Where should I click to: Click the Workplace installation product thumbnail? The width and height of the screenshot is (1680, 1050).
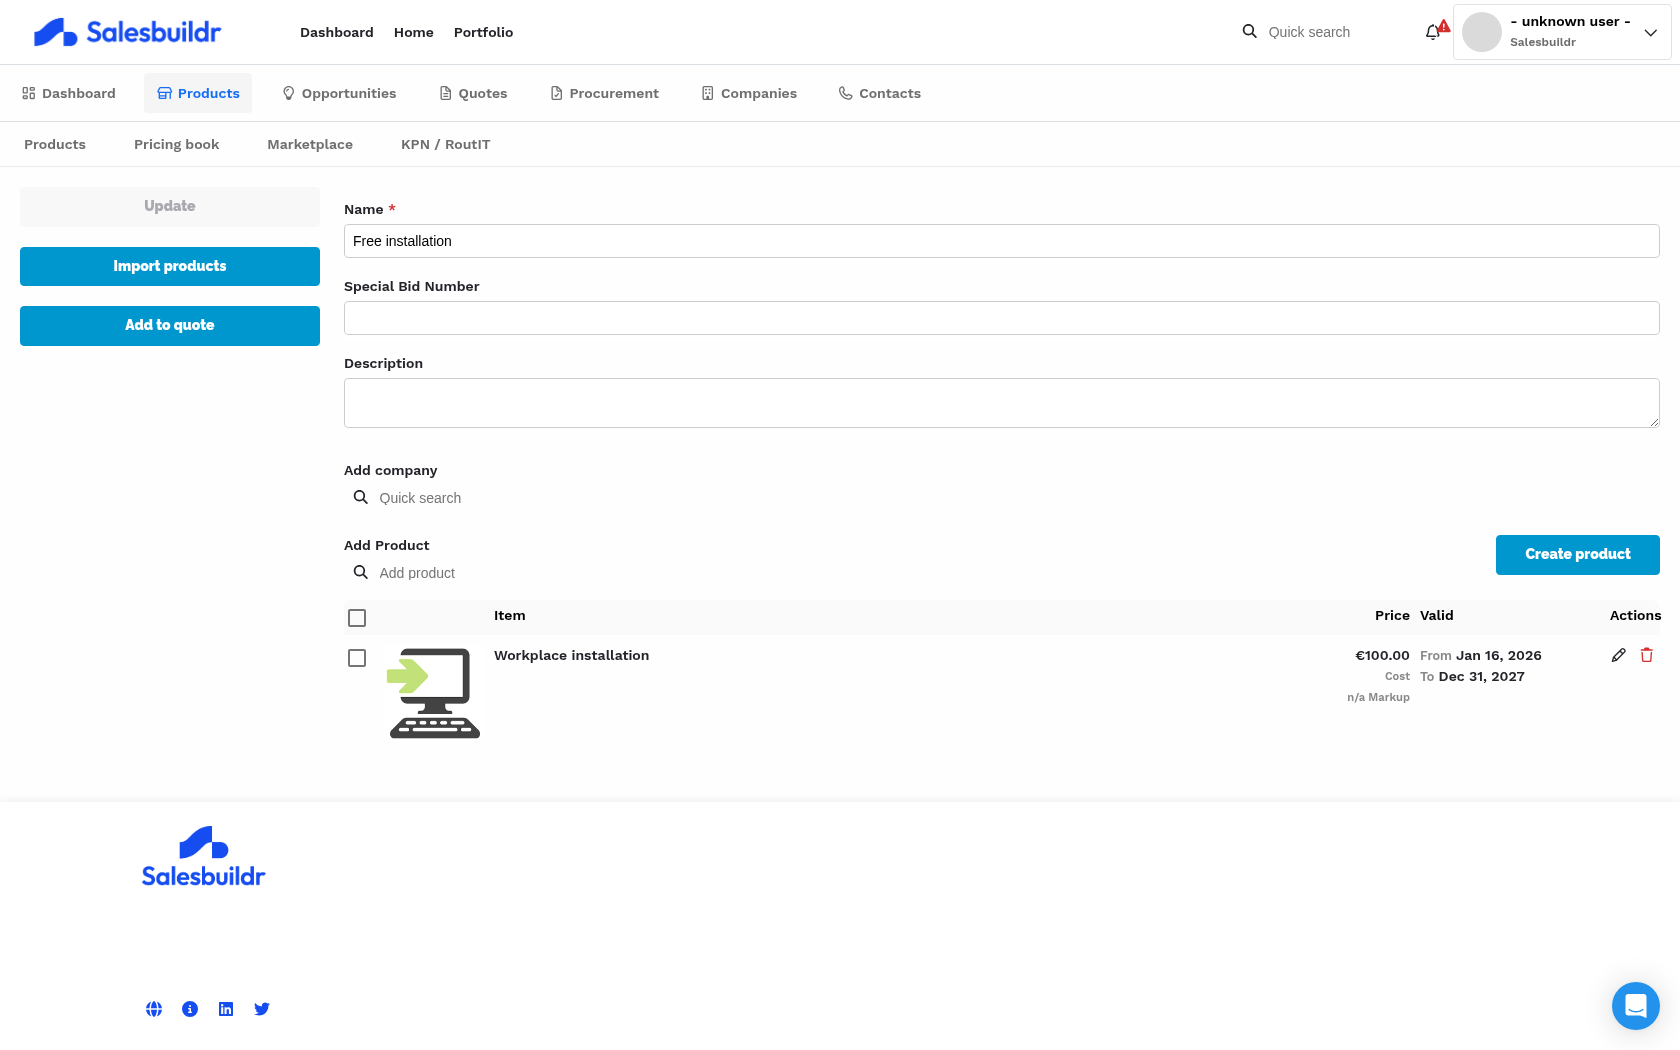[x=434, y=693]
